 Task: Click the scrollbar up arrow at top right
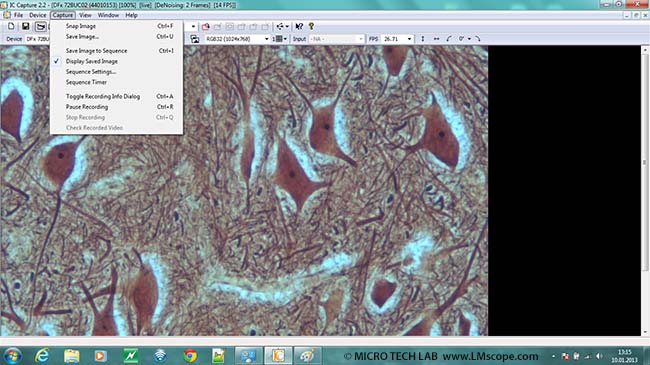(645, 49)
